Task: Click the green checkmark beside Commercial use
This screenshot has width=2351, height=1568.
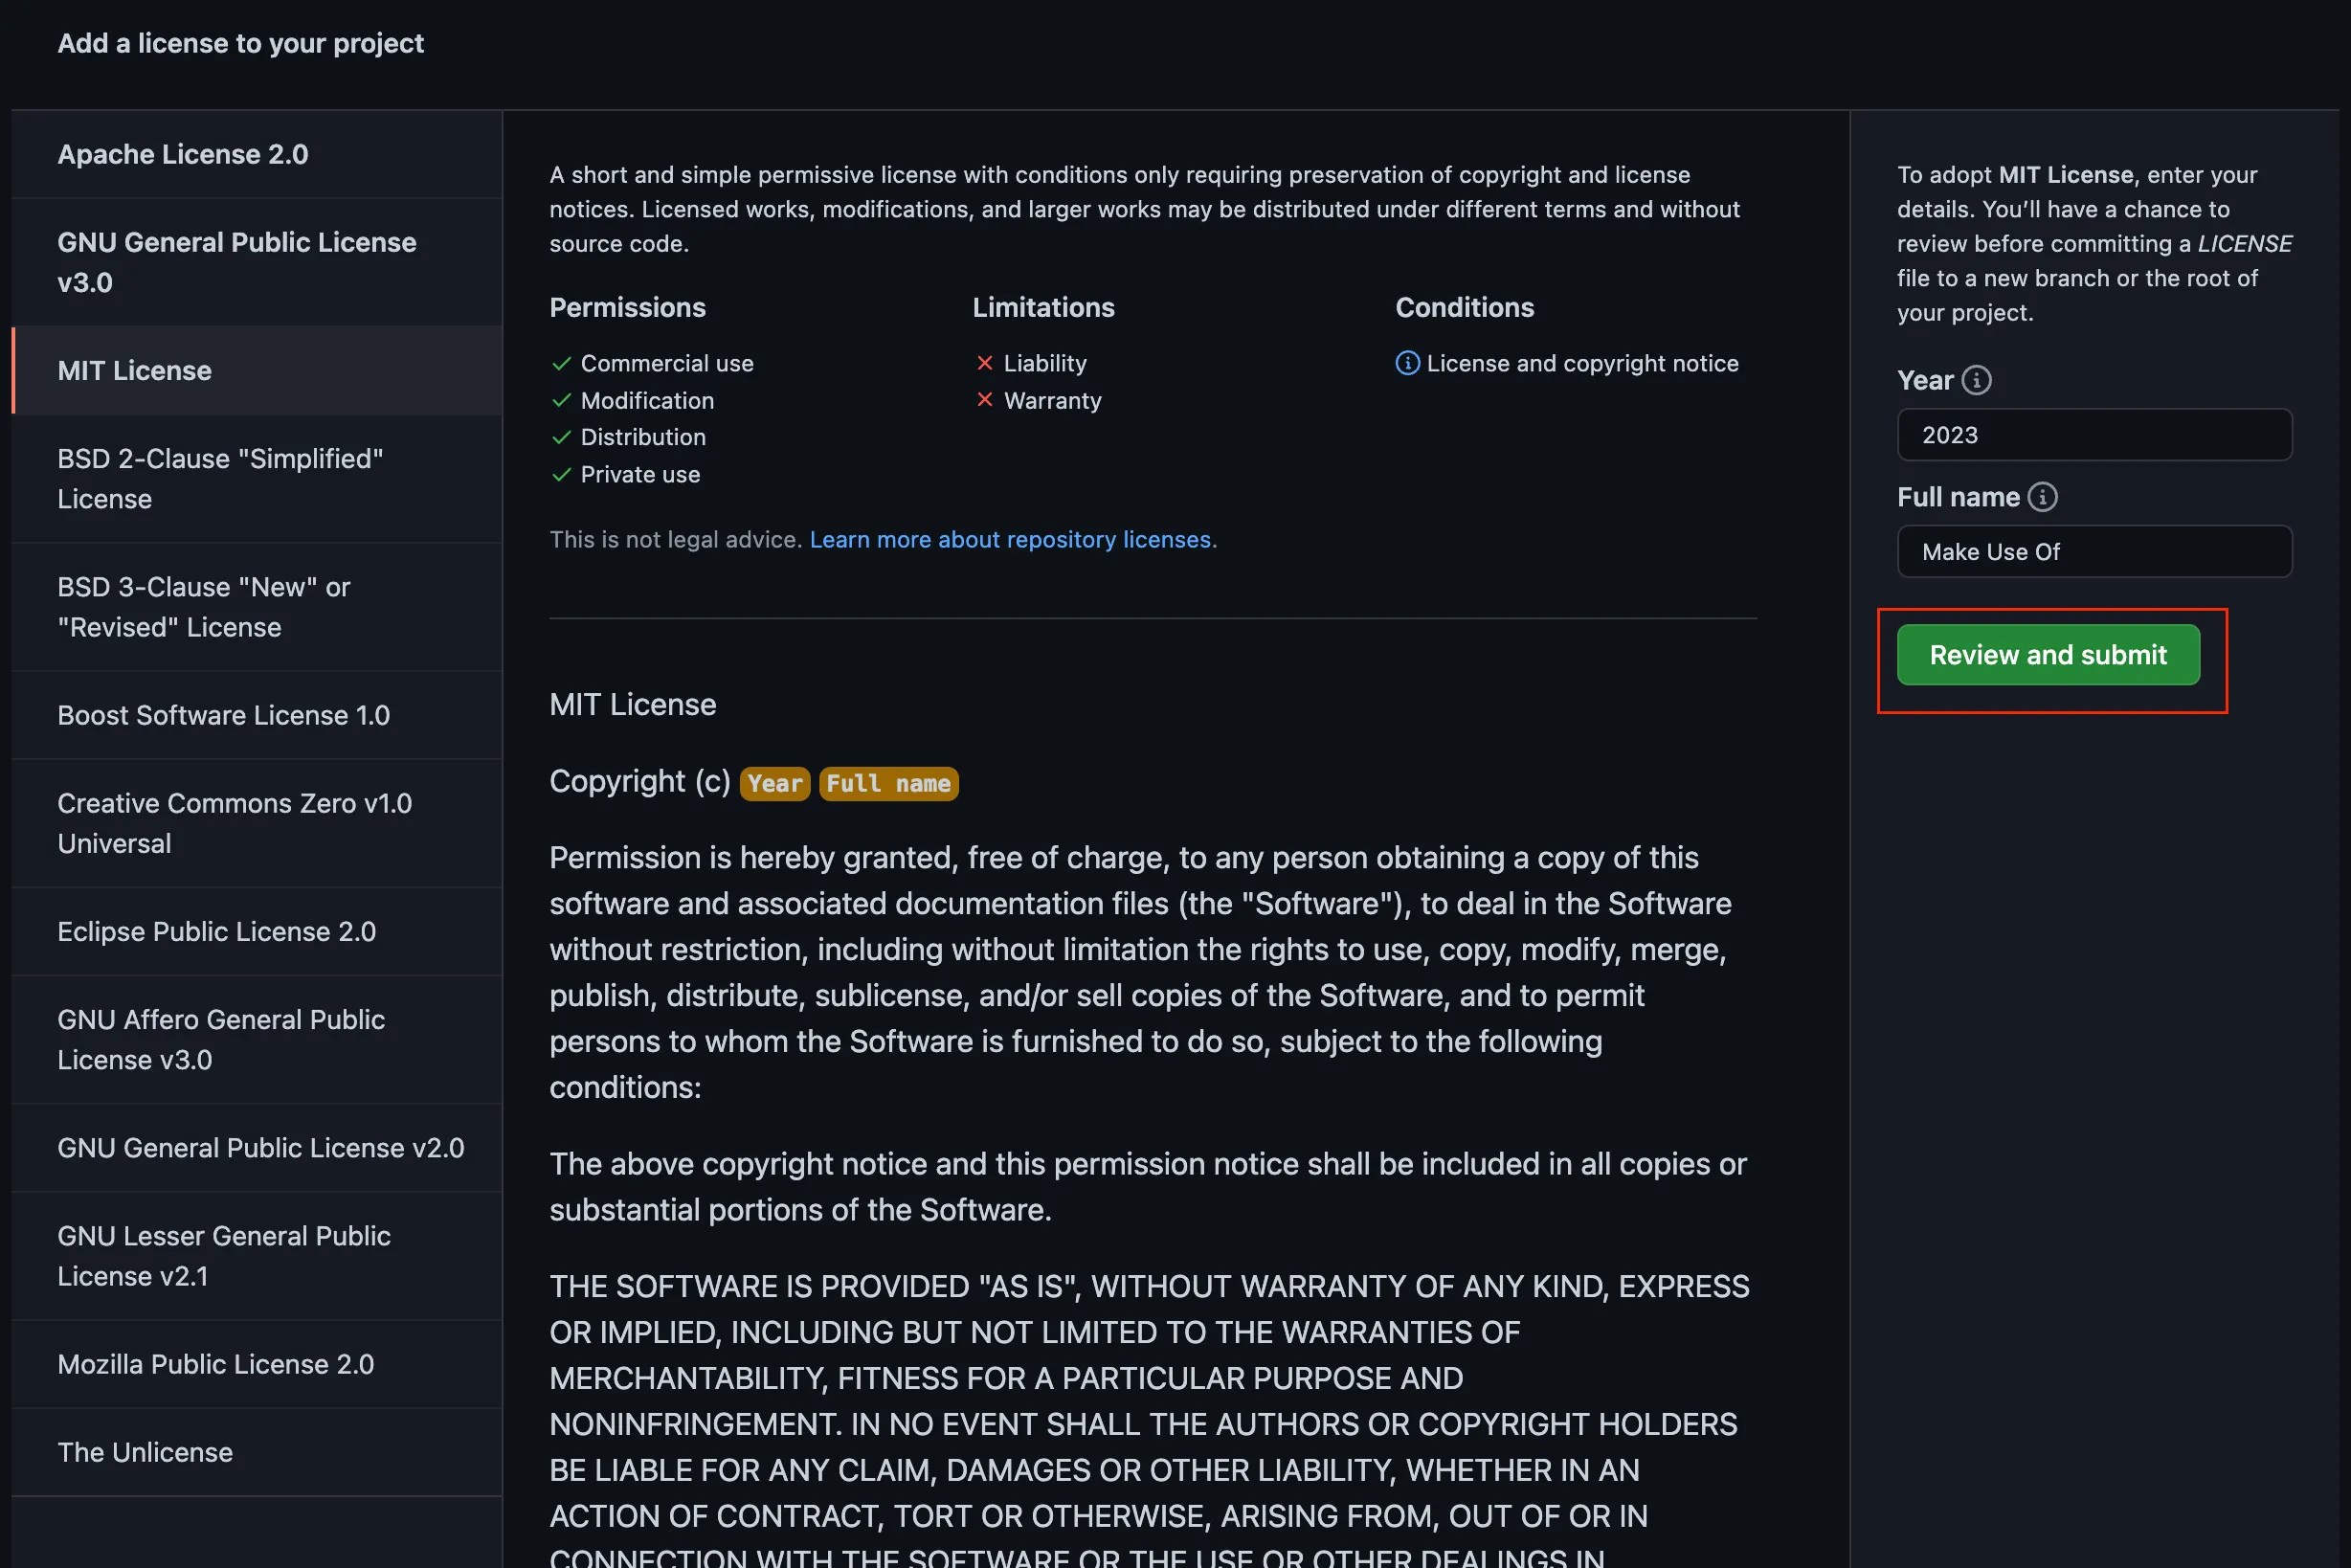Action: point(560,364)
